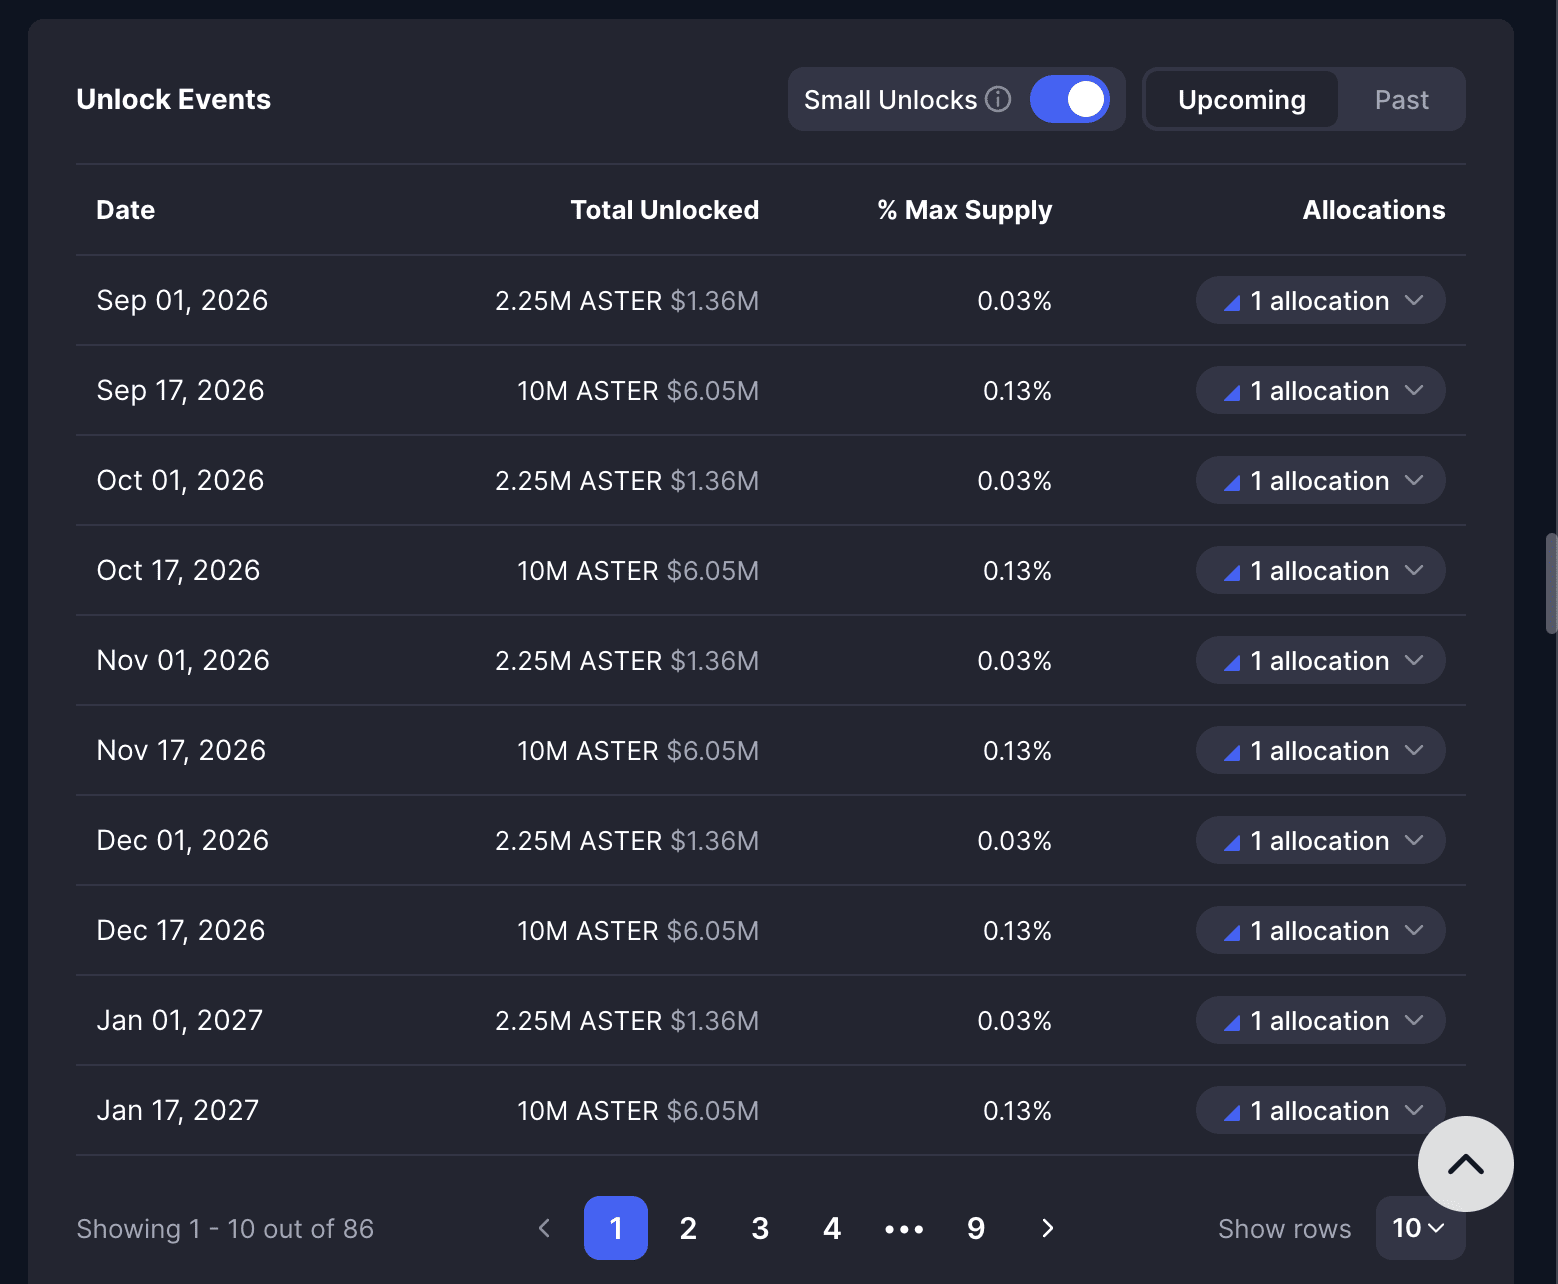This screenshot has height=1284, width=1558.
Task: Go to page 2
Action: point(688,1228)
